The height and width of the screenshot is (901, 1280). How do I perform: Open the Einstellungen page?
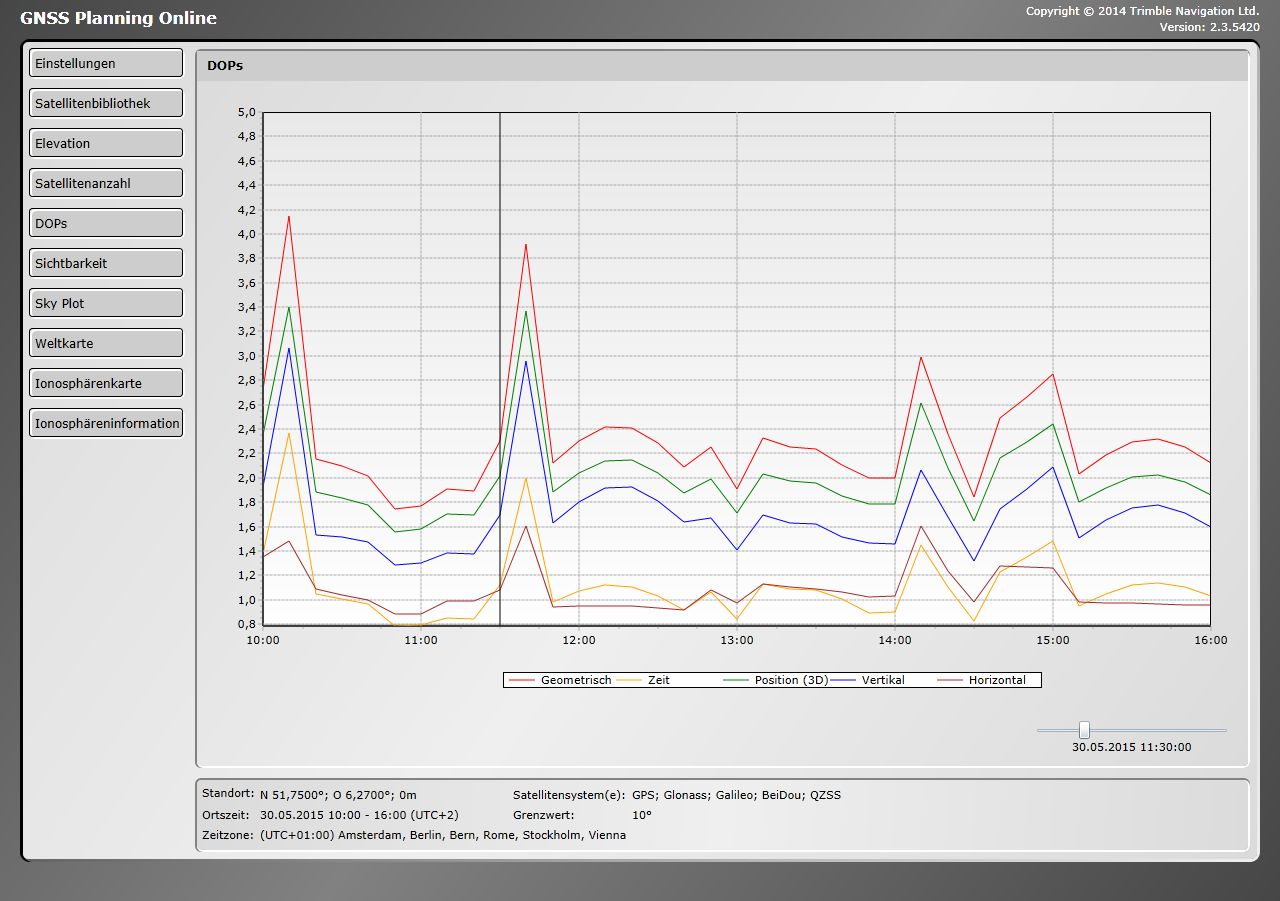click(105, 63)
